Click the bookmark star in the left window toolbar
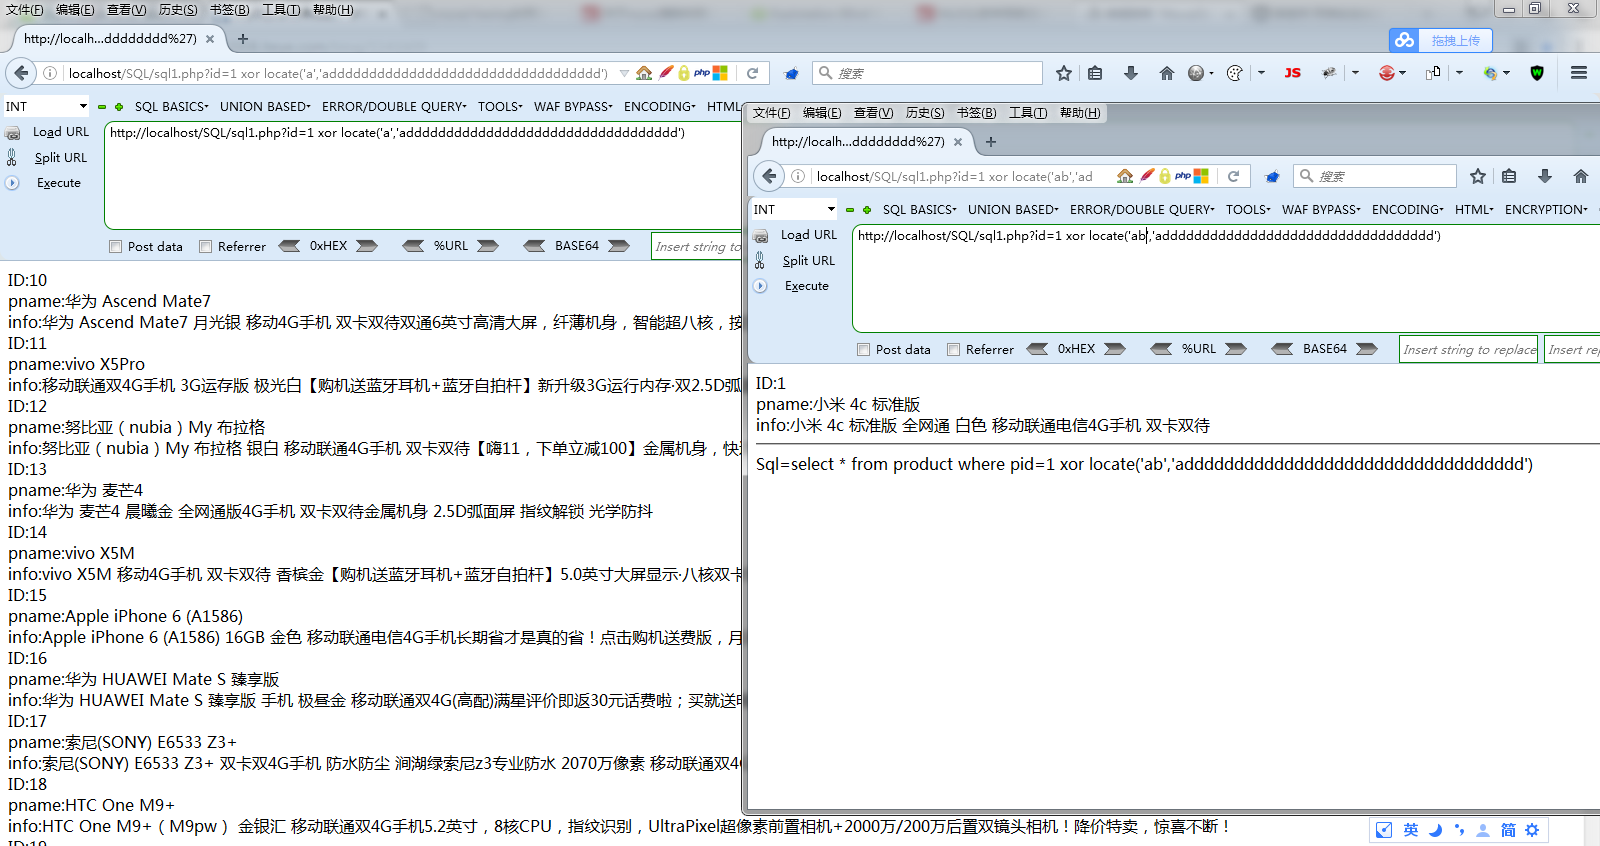This screenshot has height=846, width=1600. (1064, 73)
